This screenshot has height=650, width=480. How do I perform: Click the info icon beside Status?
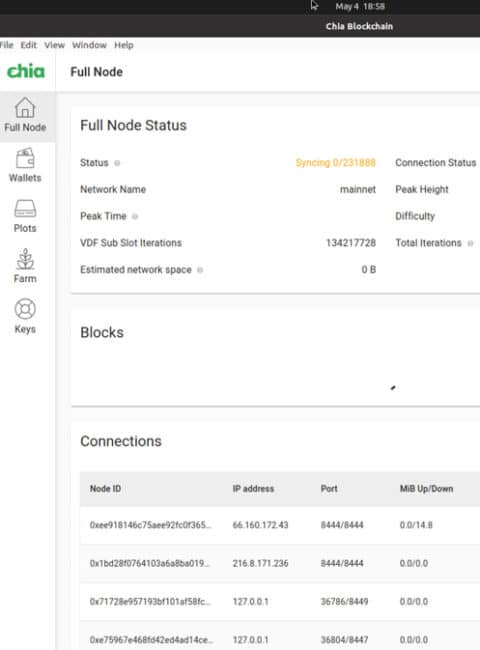click(x=117, y=163)
